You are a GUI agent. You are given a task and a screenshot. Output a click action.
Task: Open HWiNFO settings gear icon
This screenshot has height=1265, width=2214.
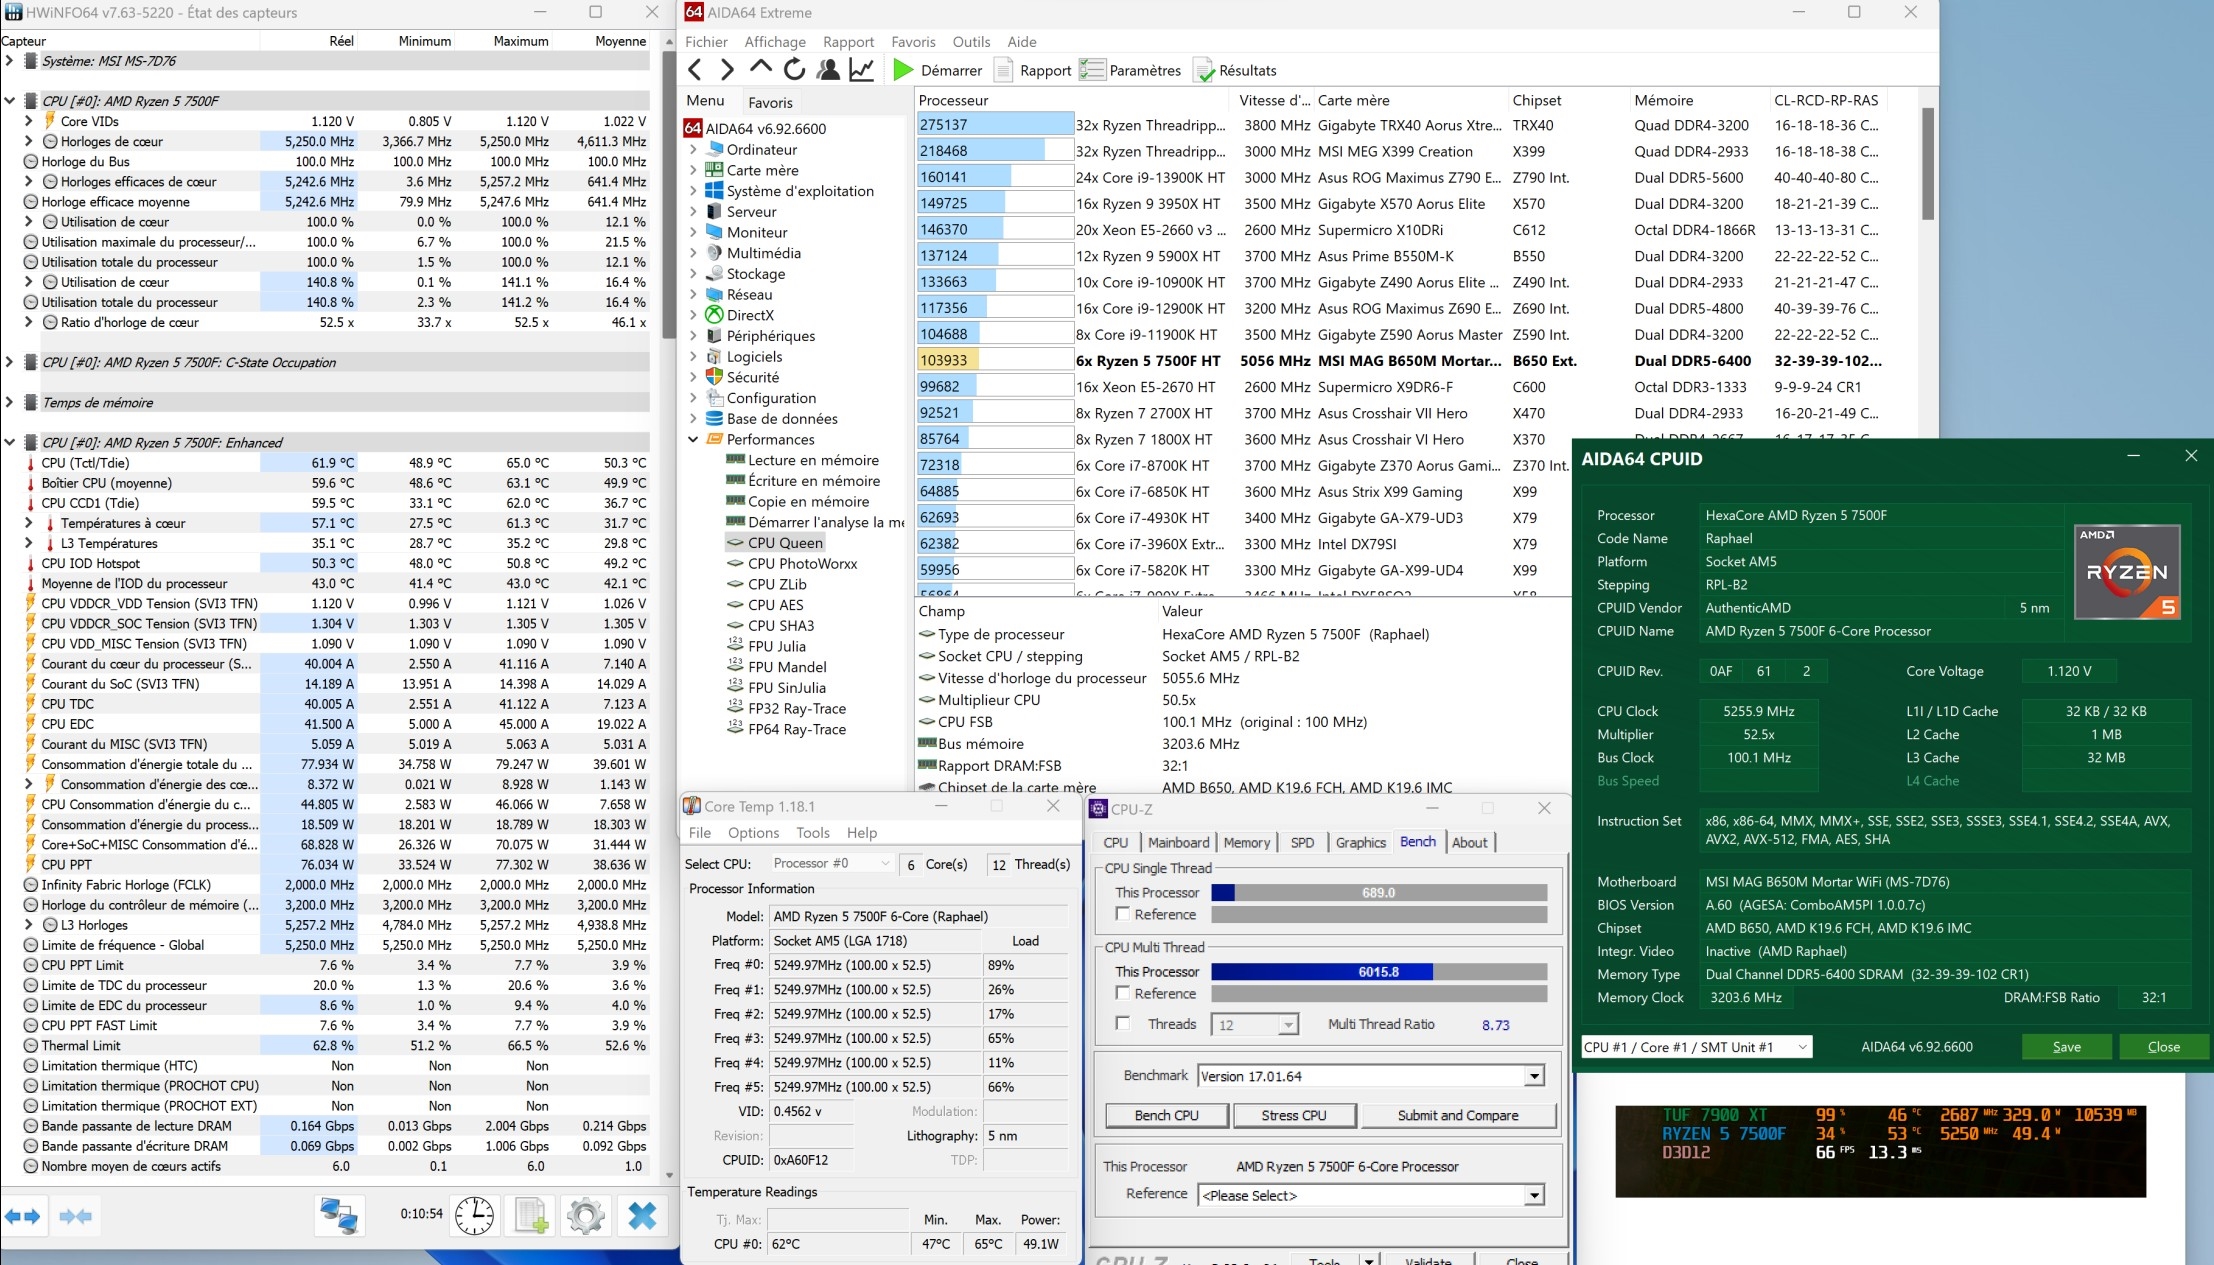point(586,1216)
